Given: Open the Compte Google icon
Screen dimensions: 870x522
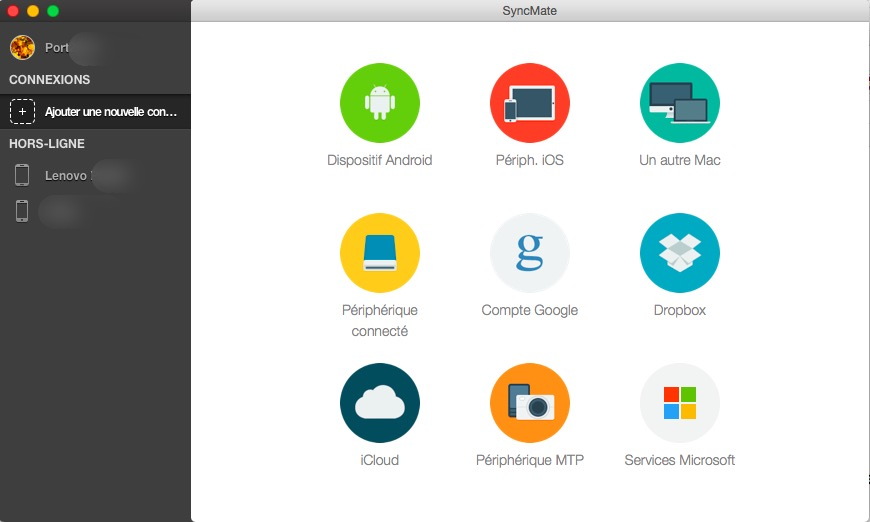Looking at the screenshot, I should click(529, 253).
